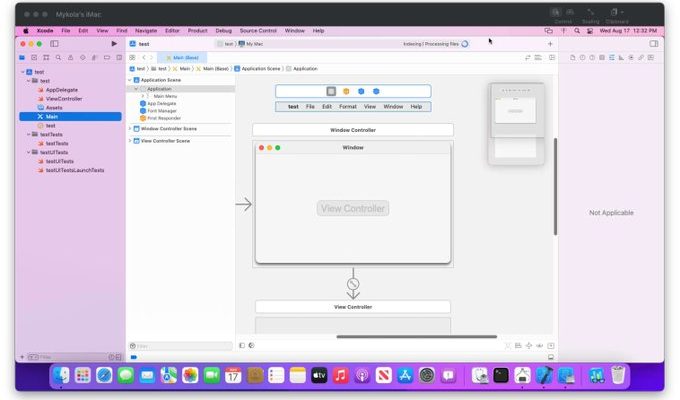Open the View Effects inspector icon
680x400 pixels.
[651, 58]
